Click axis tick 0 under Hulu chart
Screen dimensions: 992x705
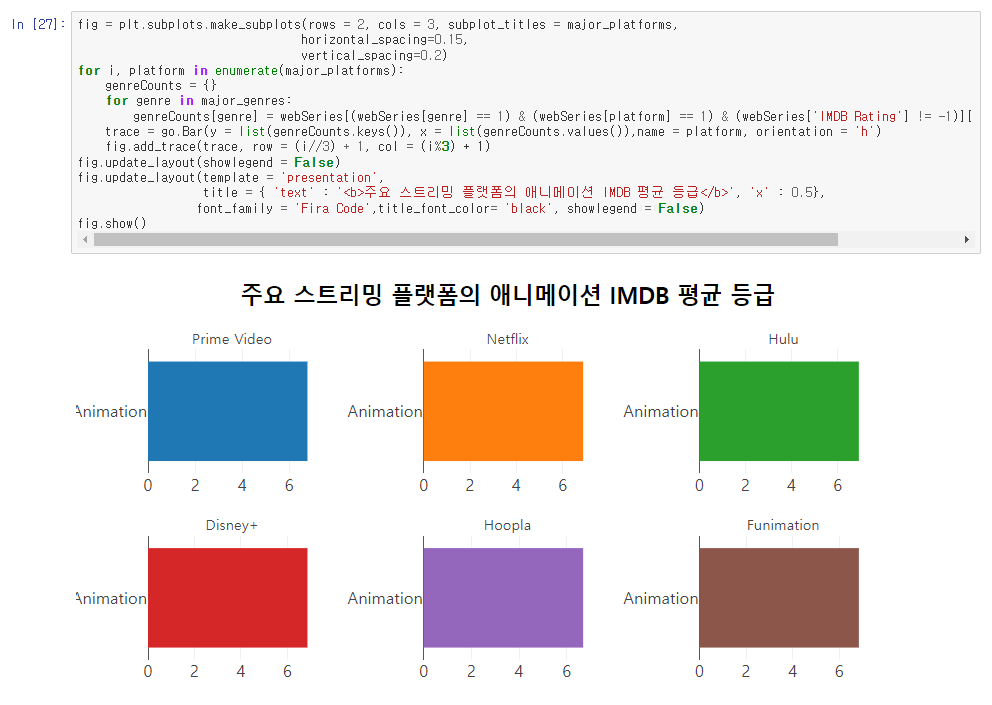click(x=699, y=485)
